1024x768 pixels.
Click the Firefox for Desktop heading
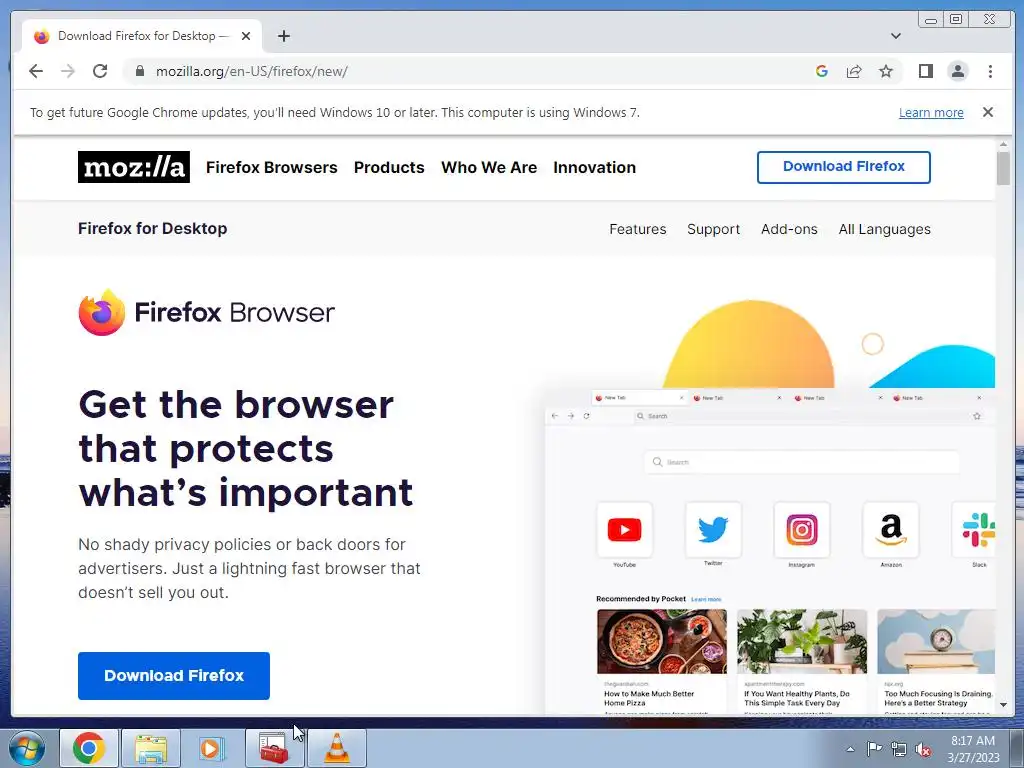153,229
